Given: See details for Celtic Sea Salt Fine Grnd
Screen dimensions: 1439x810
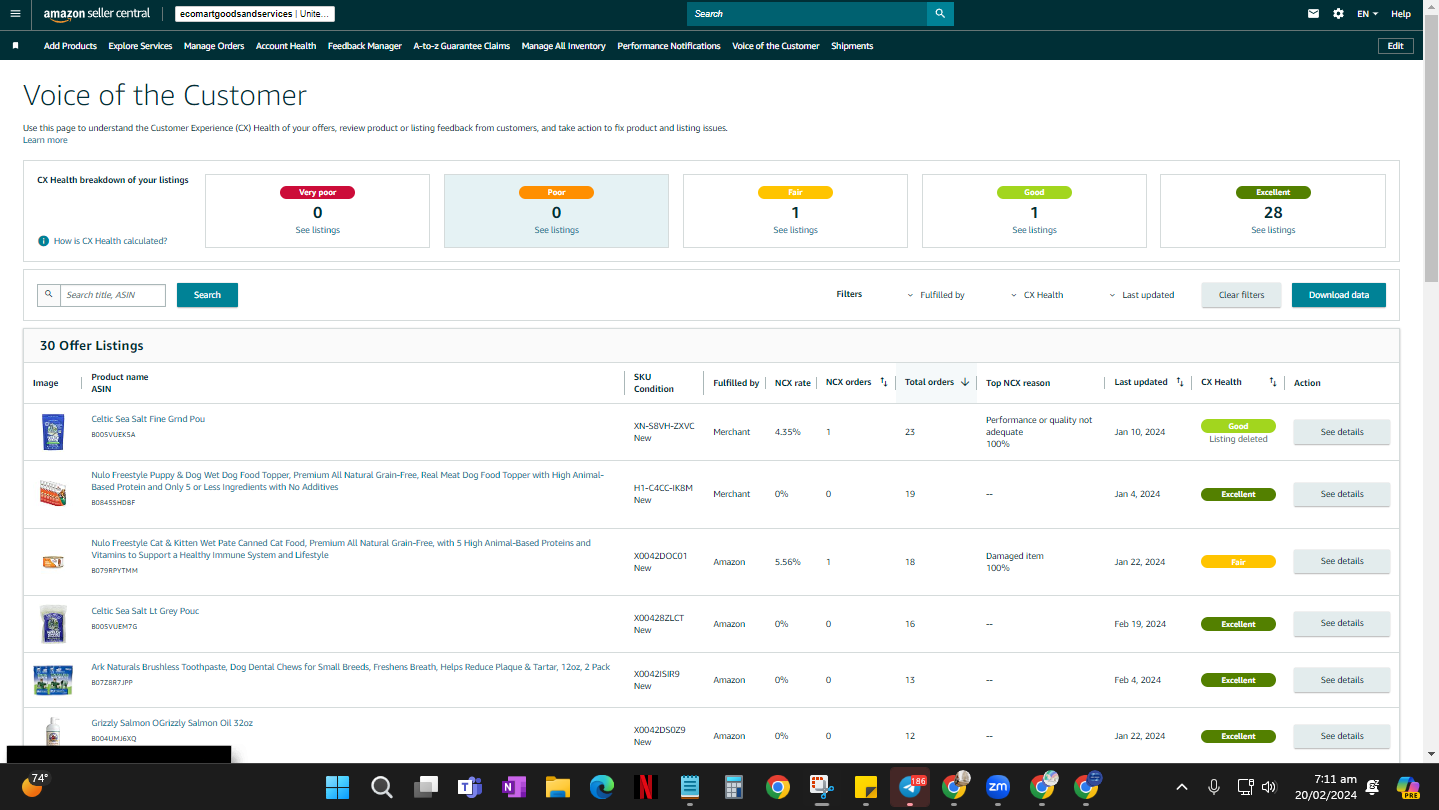Looking at the screenshot, I should 1342,432.
